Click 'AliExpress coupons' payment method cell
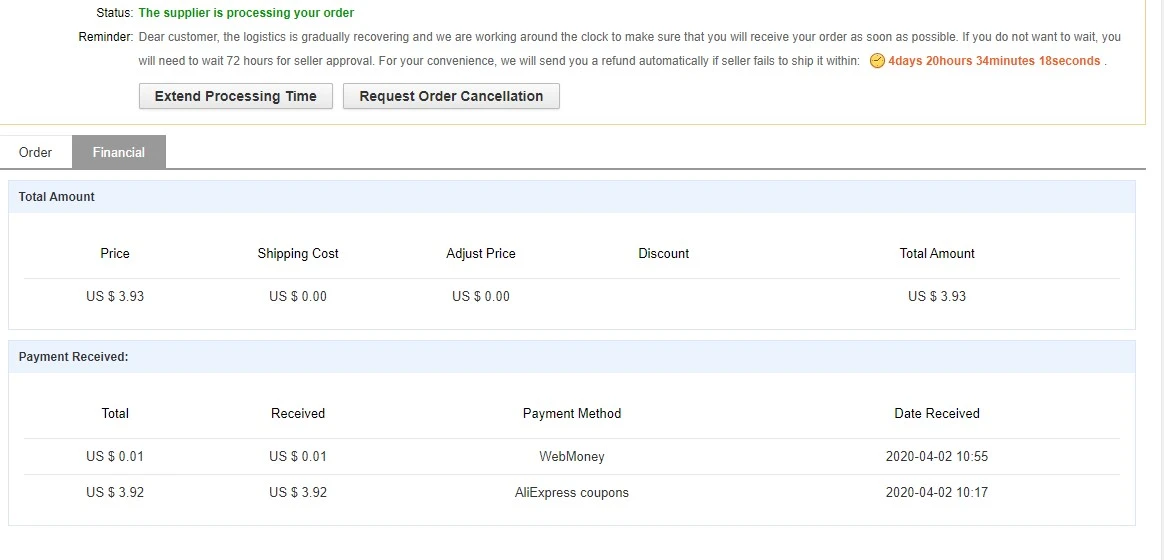This screenshot has width=1164, height=560. tap(572, 492)
